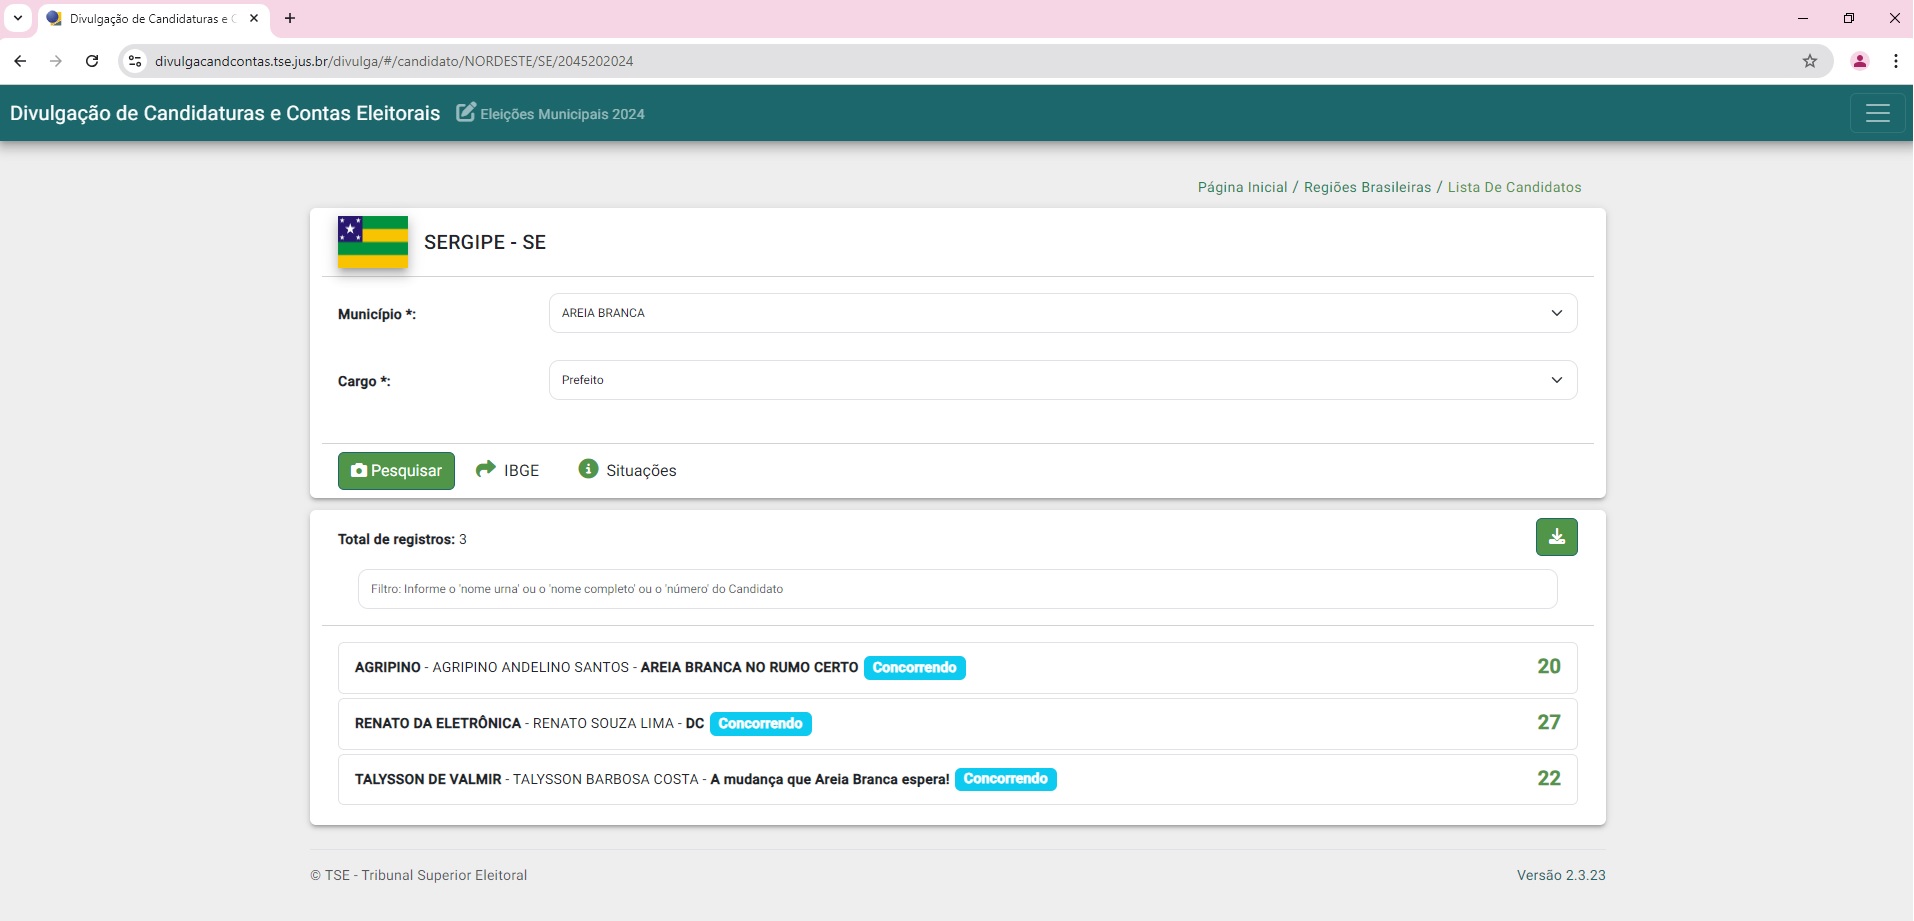Click the Situações info icon

588,469
